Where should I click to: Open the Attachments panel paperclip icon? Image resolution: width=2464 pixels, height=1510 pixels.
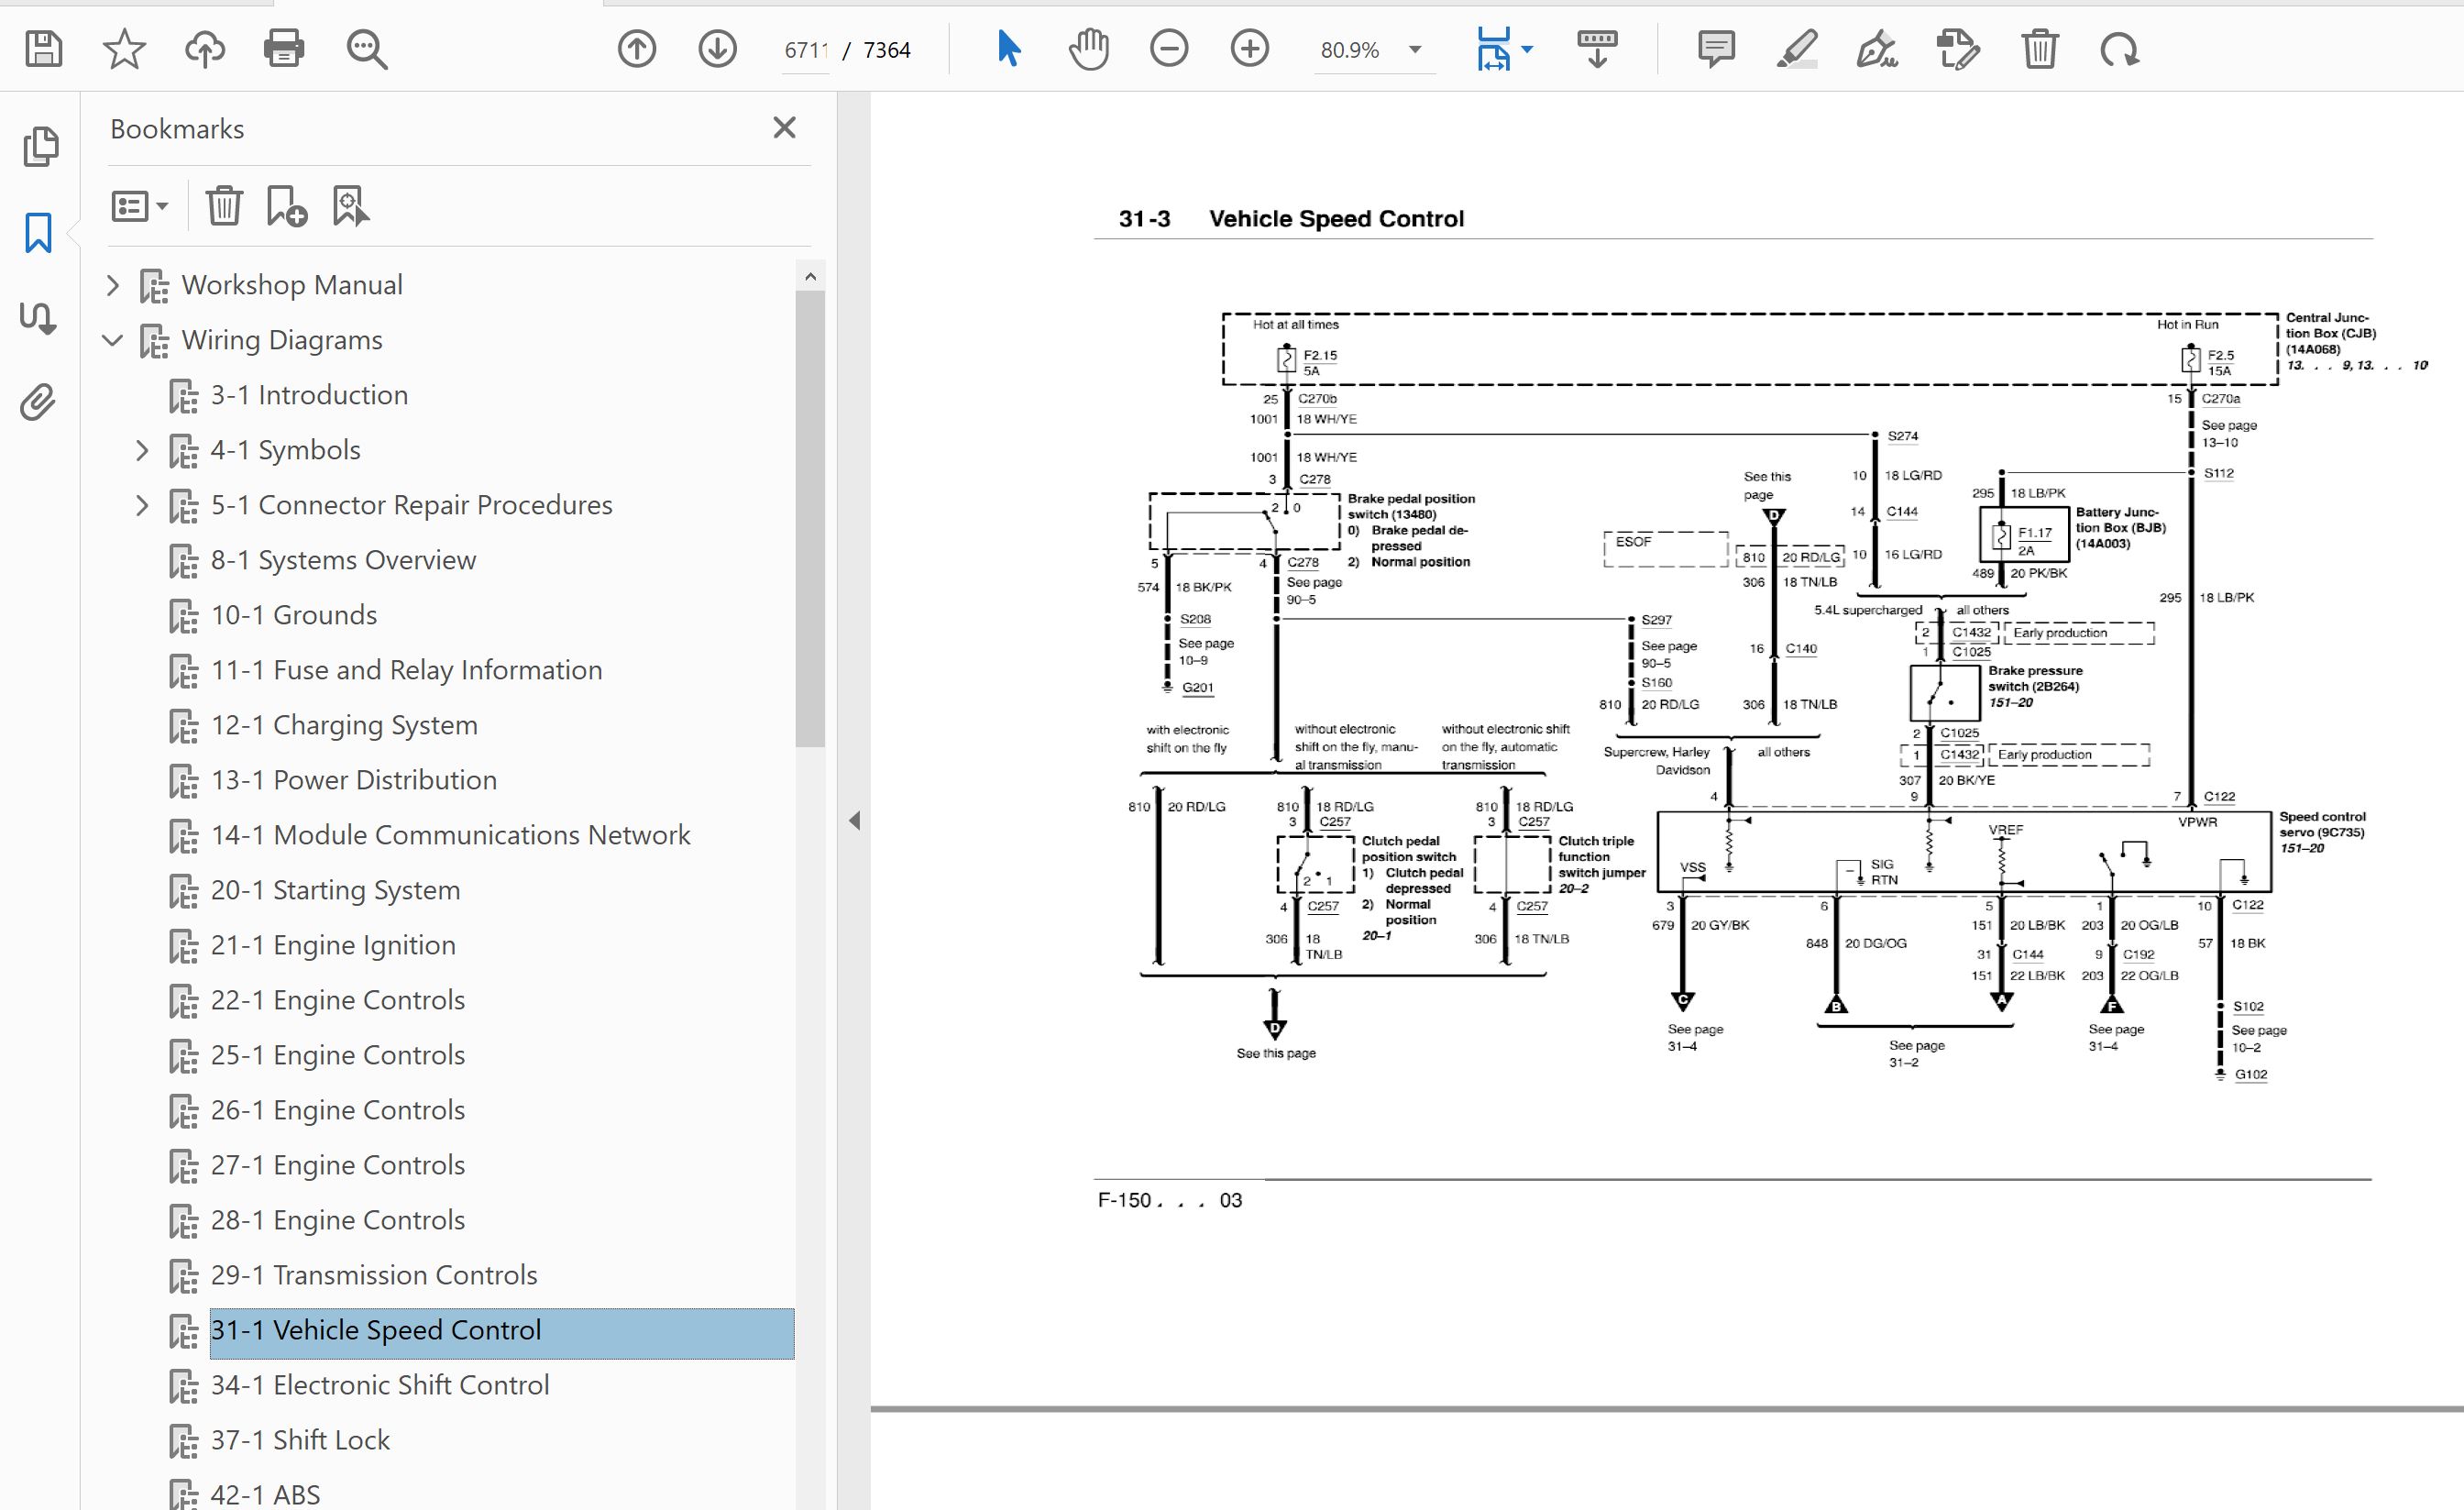click(x=39, y=403)
